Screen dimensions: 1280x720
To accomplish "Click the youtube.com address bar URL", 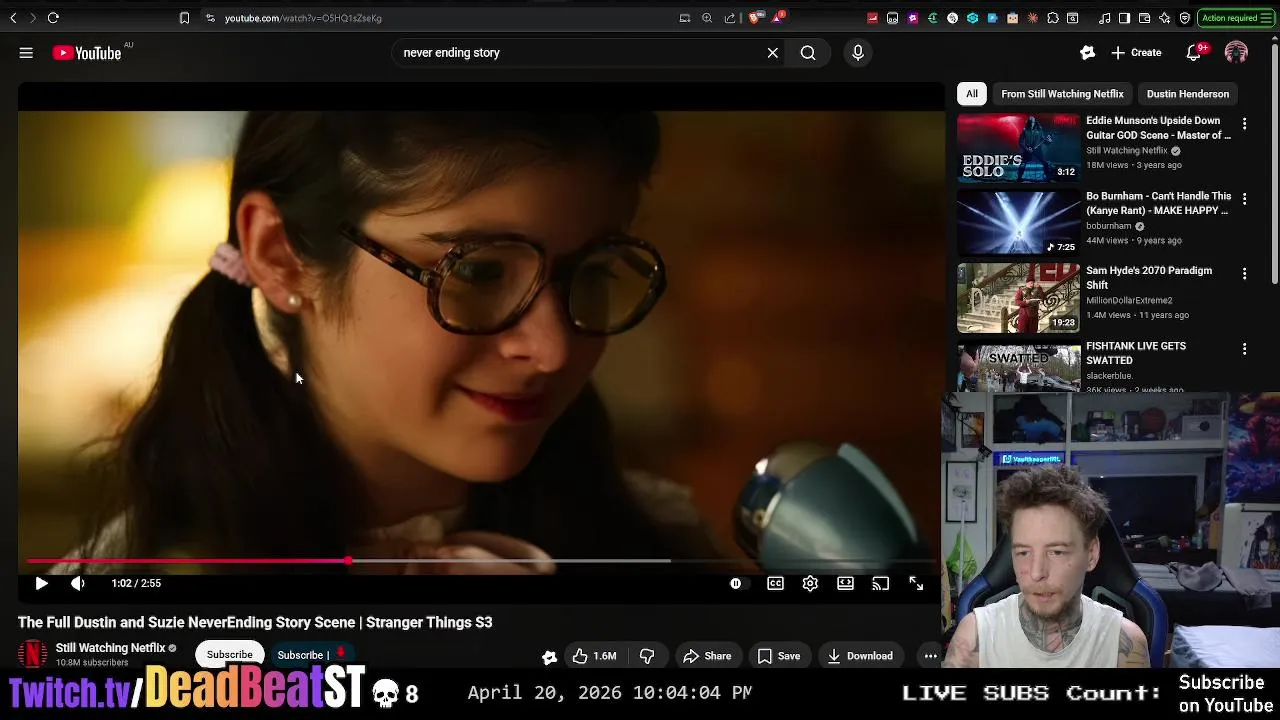I will point(303,18).
